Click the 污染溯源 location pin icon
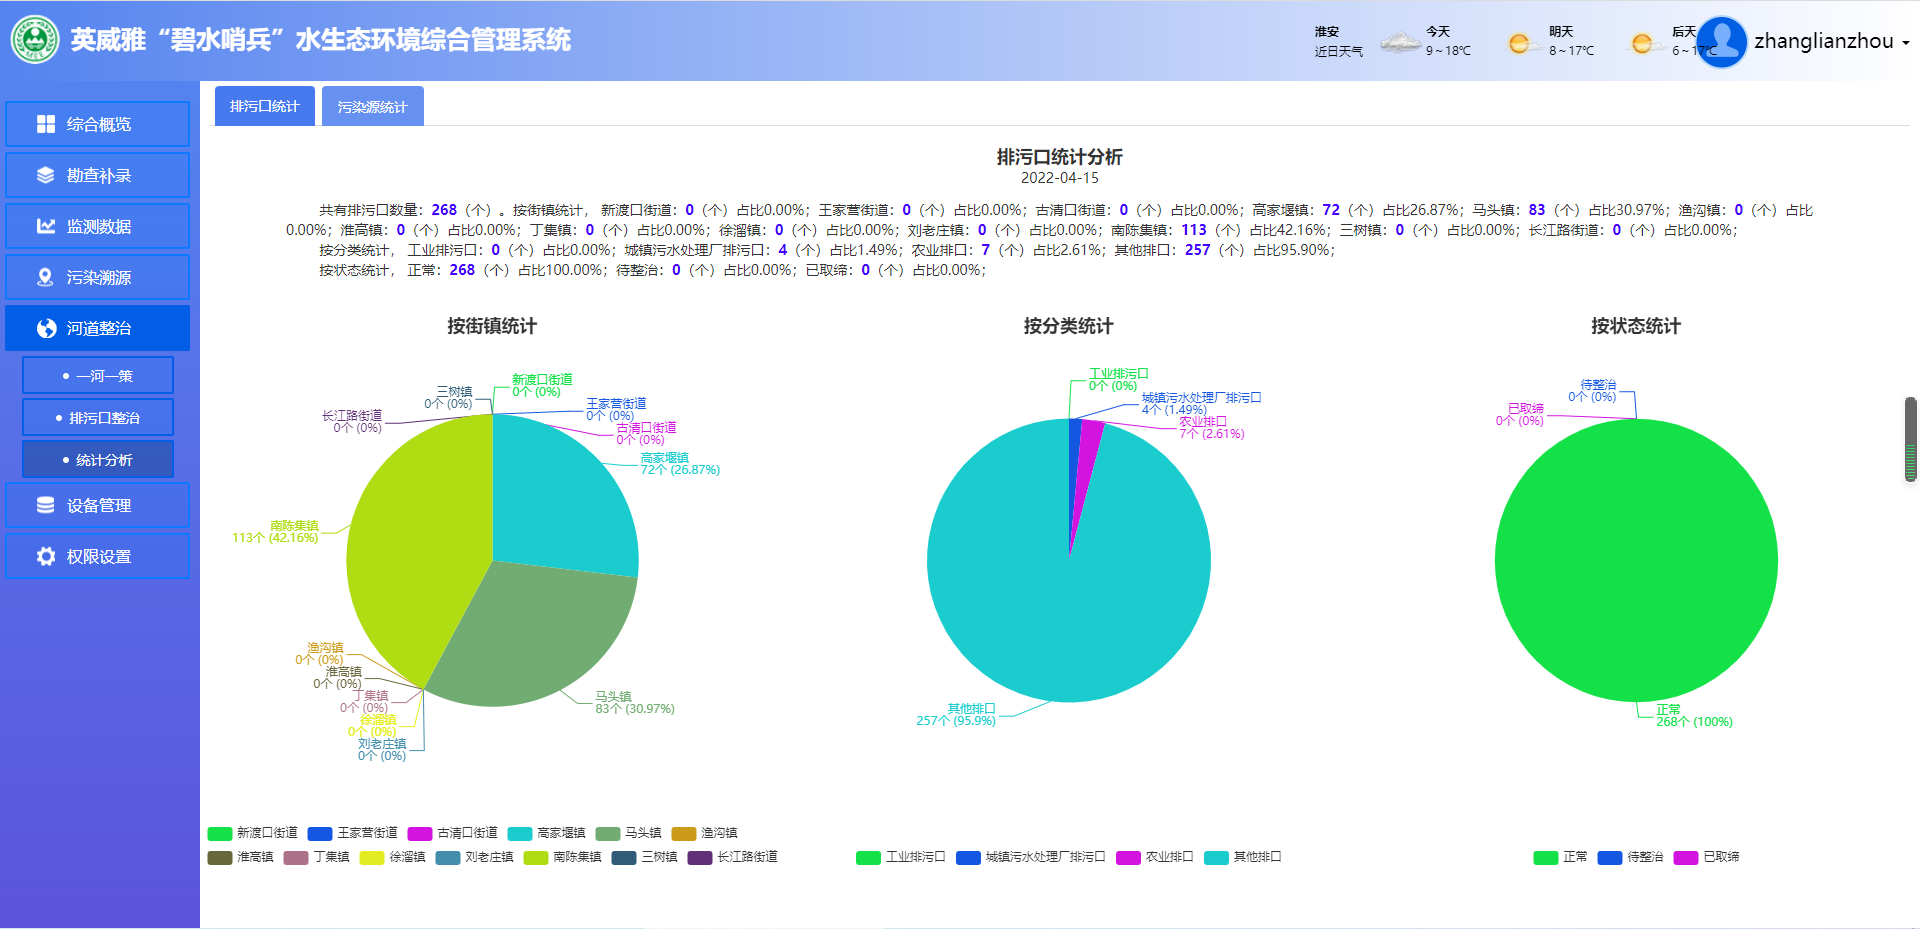The width and height of the screenshot is (1920, 929). coord(46,277)
